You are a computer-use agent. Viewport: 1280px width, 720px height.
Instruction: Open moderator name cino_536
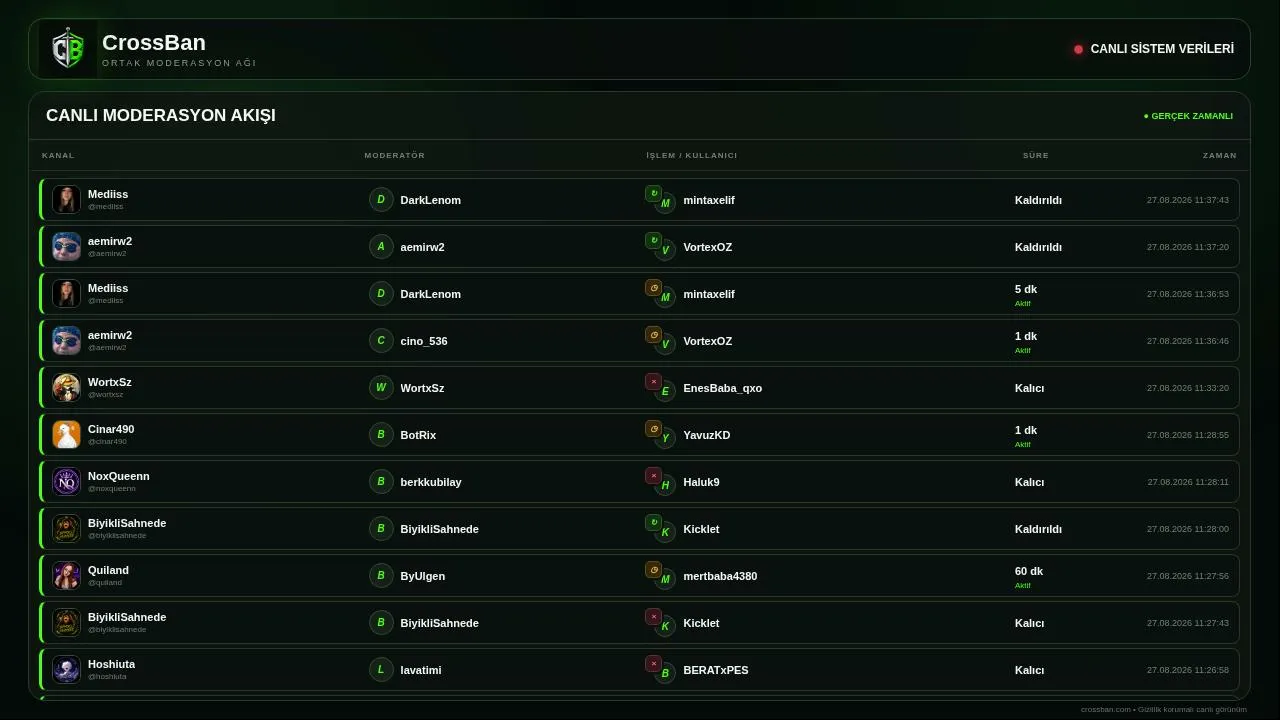pyautogui.click(x=424, y=341)
